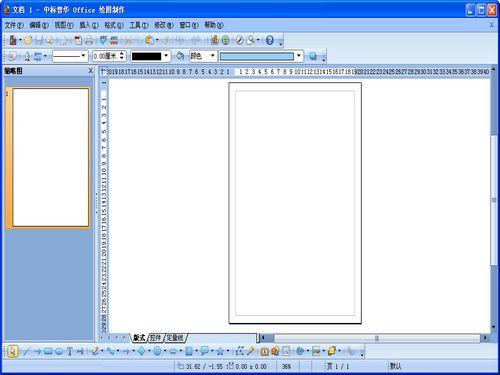Open the 修改 (Modify) menu
500x375 pixels.
tap(164, 25)
